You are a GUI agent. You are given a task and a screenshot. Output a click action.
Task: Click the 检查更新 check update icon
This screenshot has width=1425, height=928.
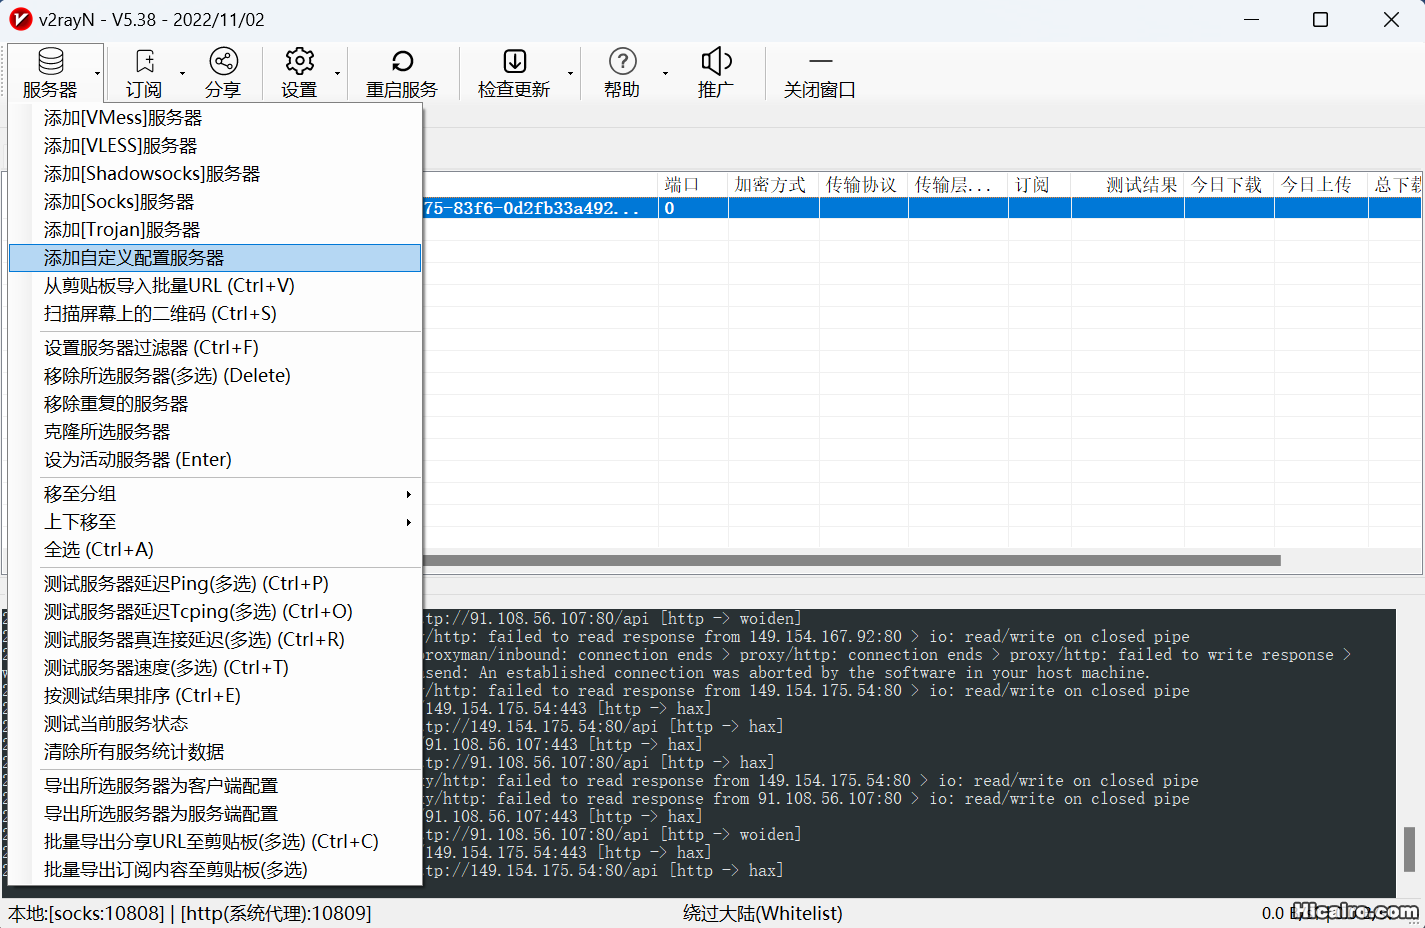tap(514, 72)
